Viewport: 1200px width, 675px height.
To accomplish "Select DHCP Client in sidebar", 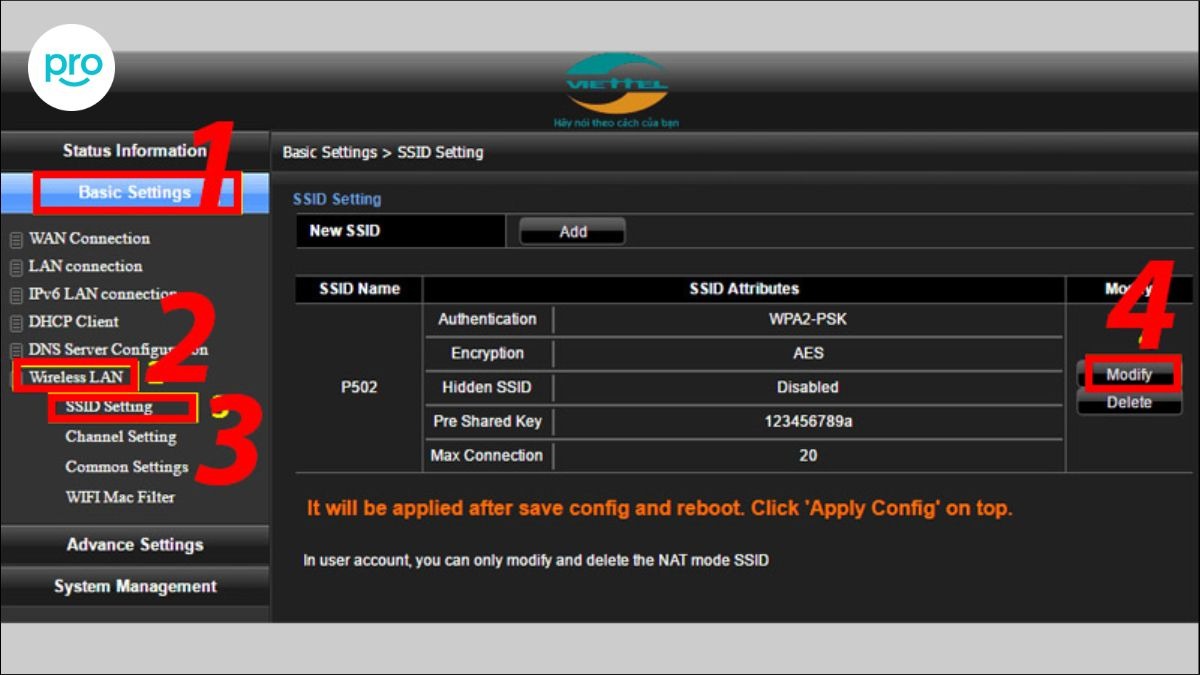I will (74, 322).
